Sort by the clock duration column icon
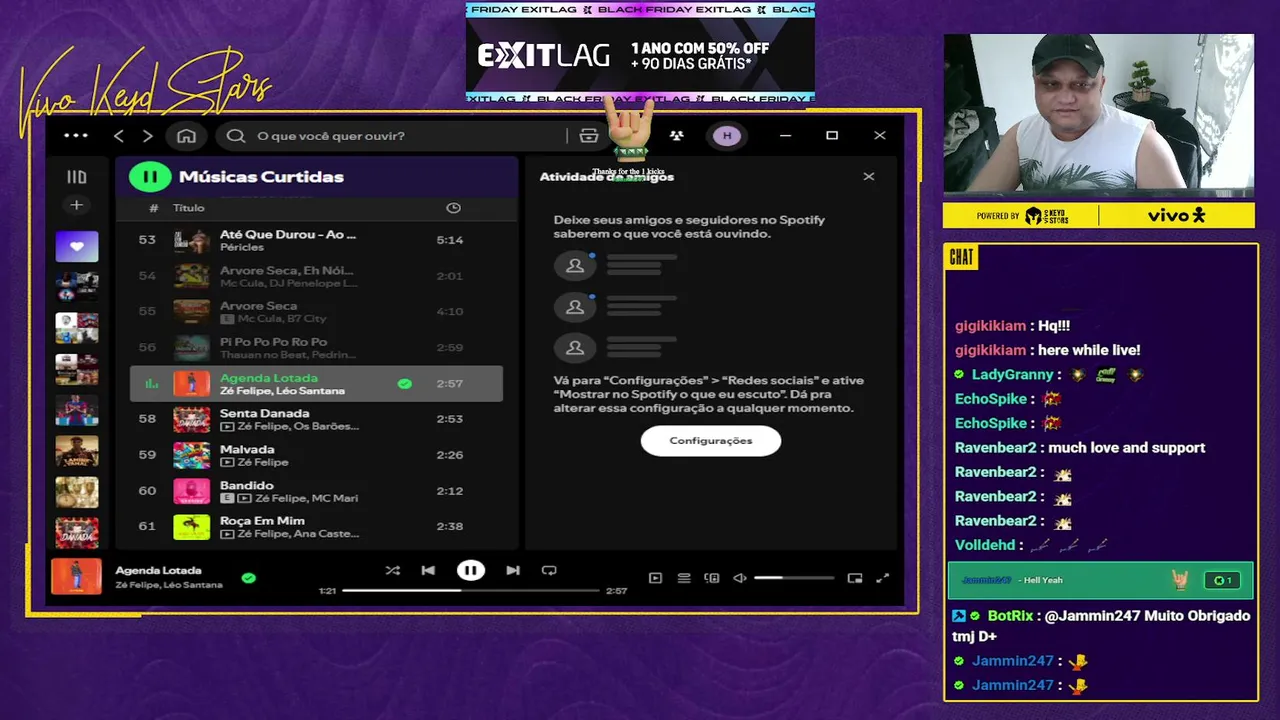Screen dimensions: 1280x720 pyautogui.click(x=453, y=208)
